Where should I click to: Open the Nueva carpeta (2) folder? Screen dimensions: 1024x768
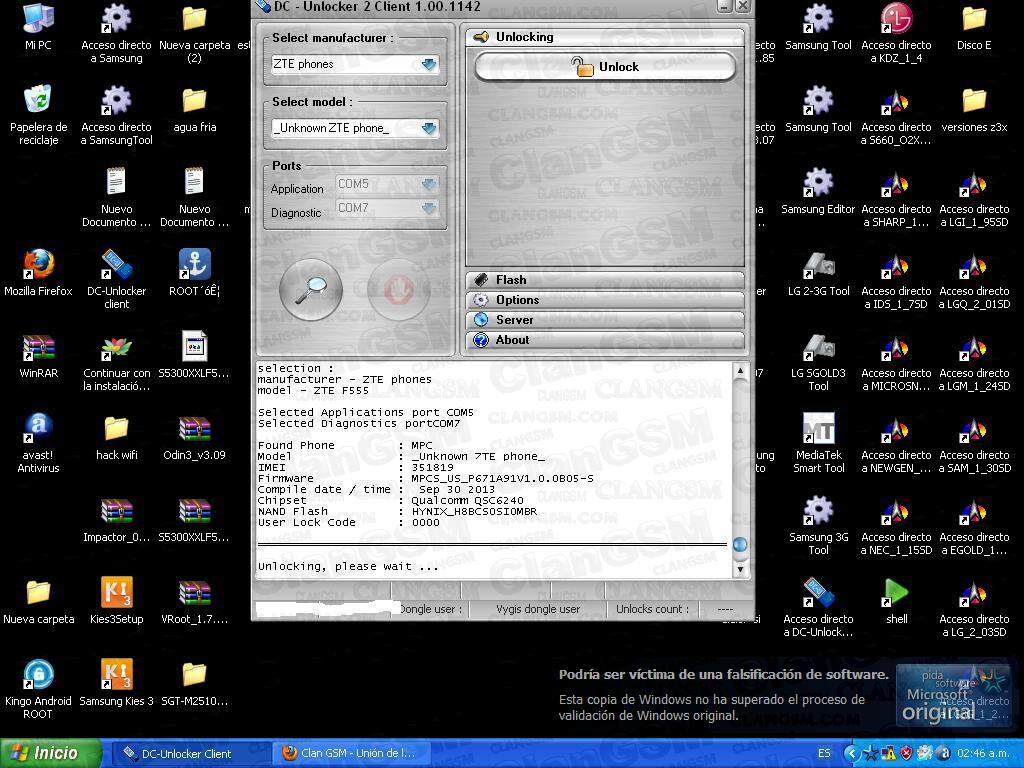click(x=195, y=33)
